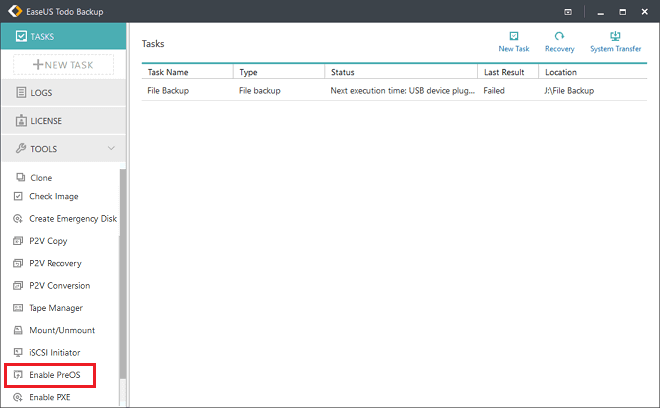This screenshot has width=660, height=408.
Task: Sort tasks by Last Result column
Action: pyautogui.click(x=507, y=72)
